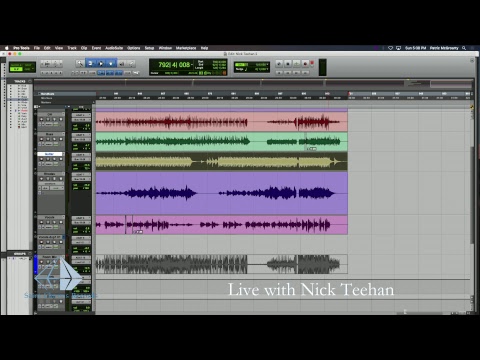Open the Window menu

pos(165,48)
